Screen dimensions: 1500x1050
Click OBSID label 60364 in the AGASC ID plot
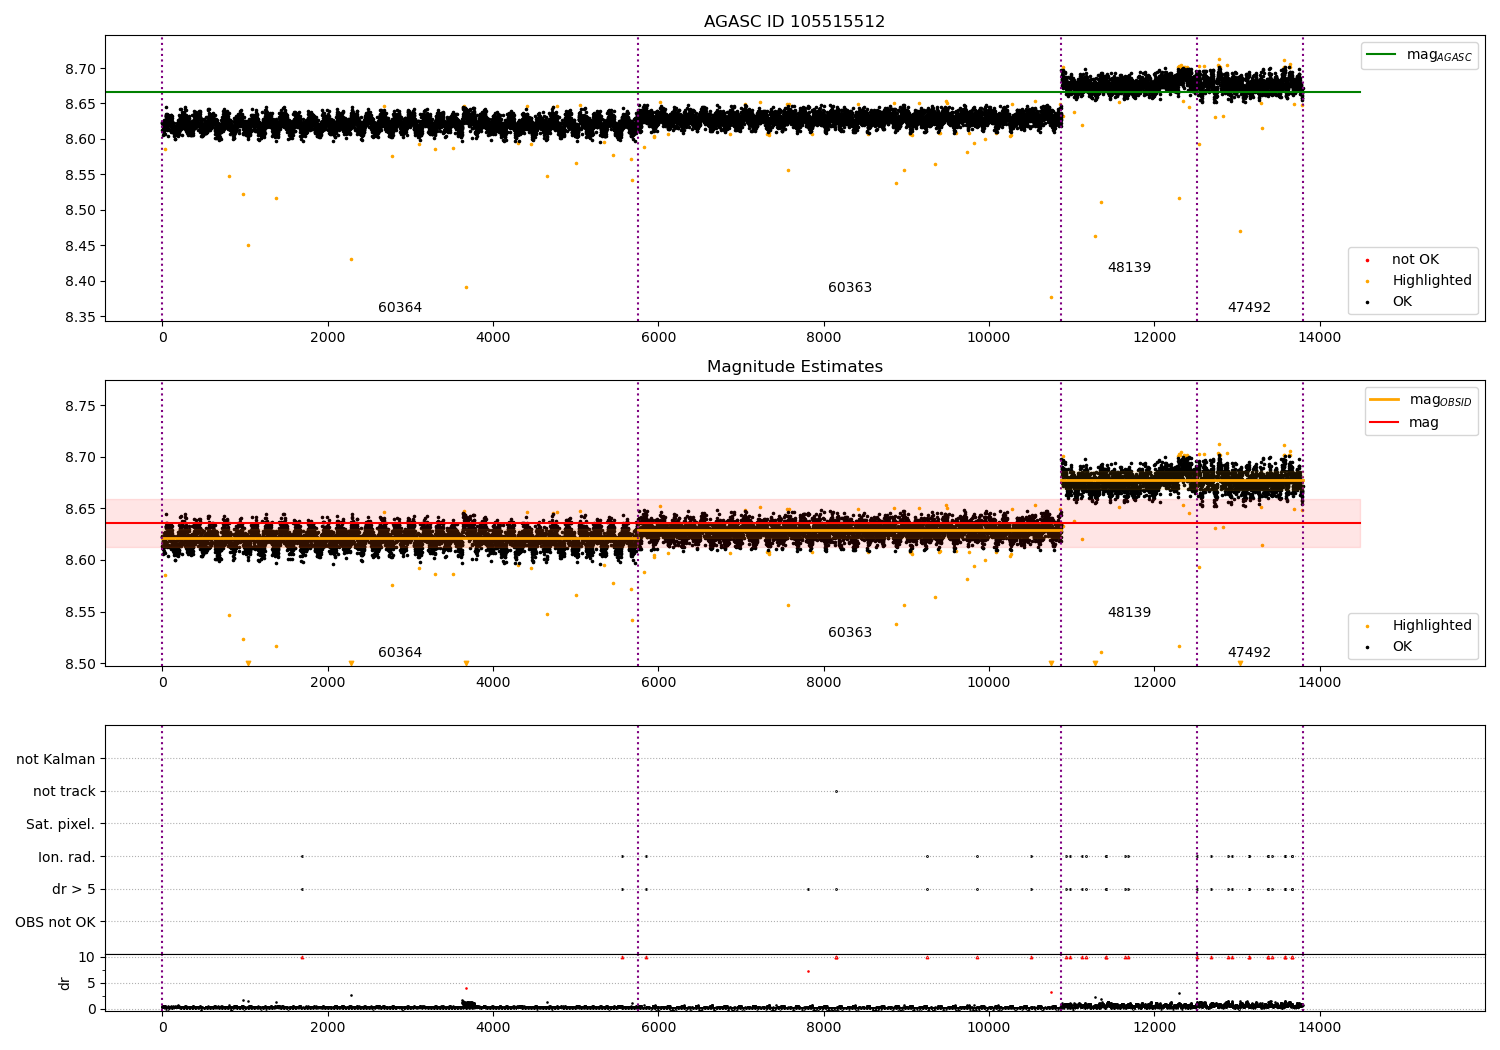tap(400, 308)
